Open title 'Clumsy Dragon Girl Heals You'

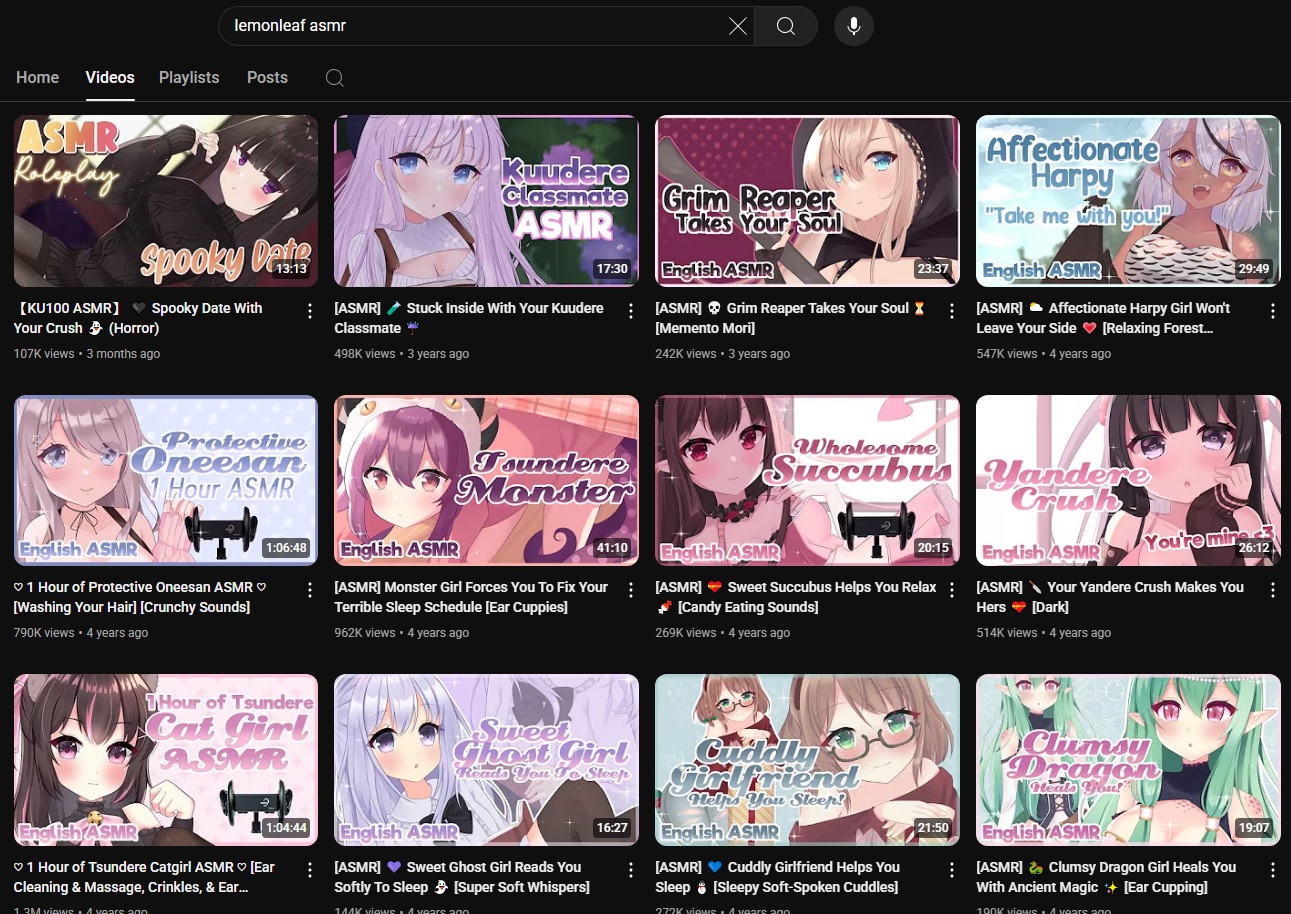pyautogui.click(x=1106, y=877)
